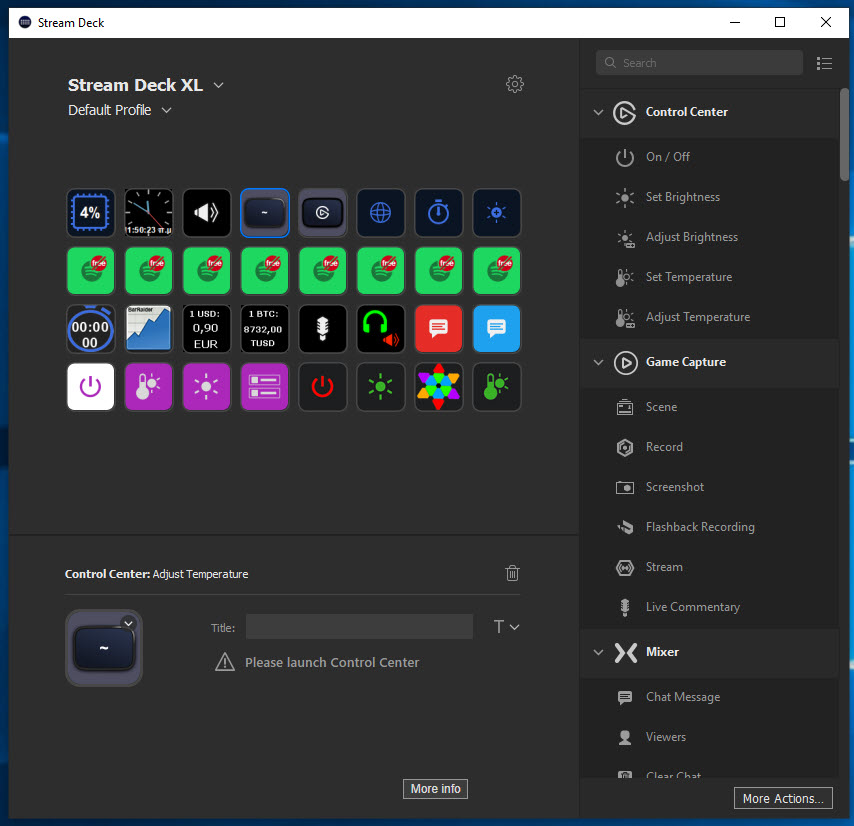This screenshot has width=854, height=826.
Task: Click the first green free key in row two
Action: 90,271
